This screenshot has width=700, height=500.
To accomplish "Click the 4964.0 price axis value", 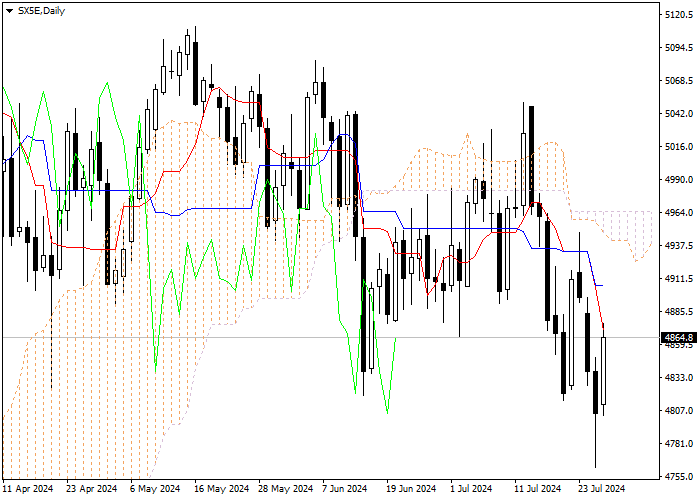I will (x=679, y=212).
